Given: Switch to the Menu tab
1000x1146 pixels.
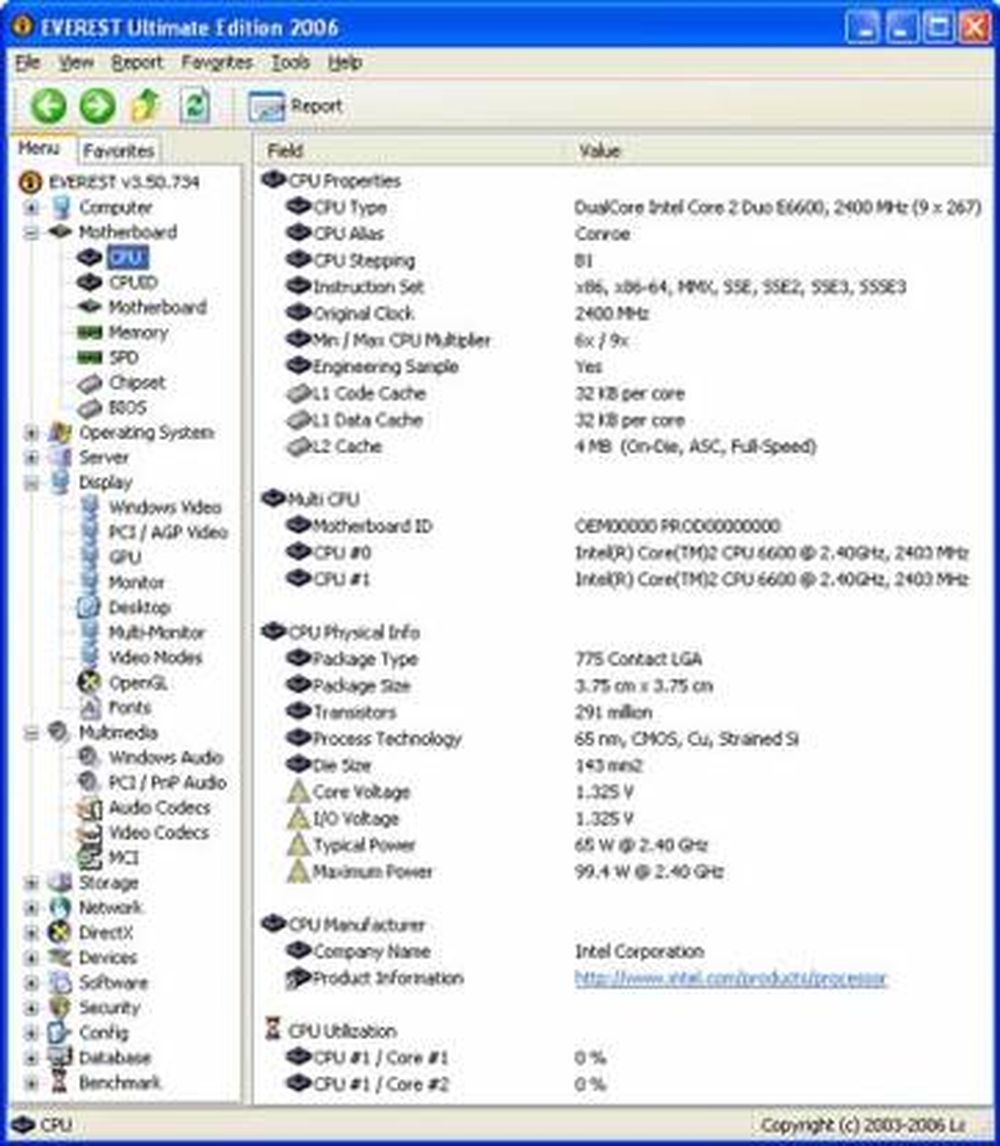Looking at the screenshot, I should click(x=39, y=148).
